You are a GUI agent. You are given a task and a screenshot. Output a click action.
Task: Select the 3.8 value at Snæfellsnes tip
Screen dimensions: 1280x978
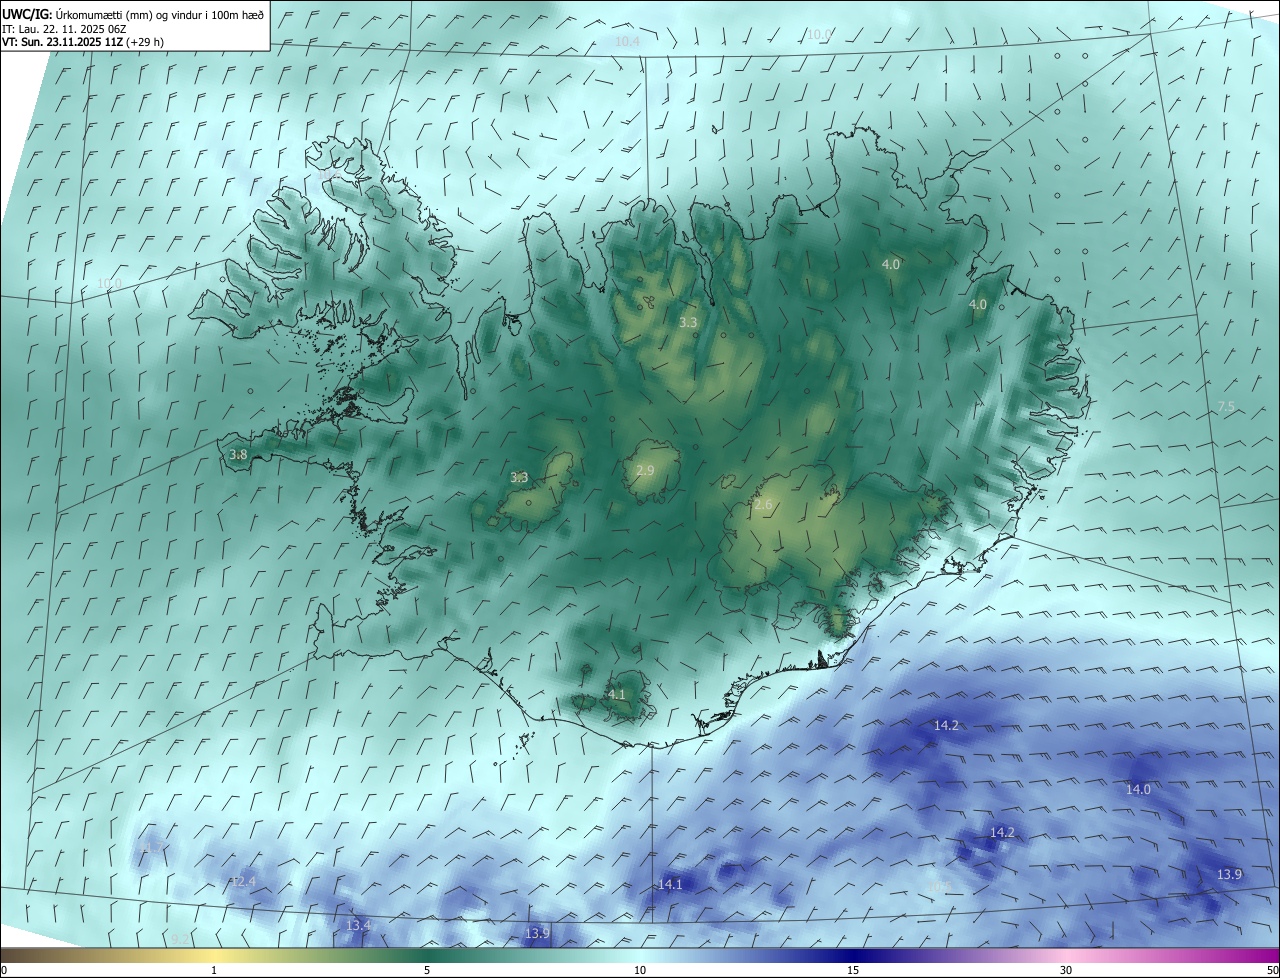pos(238,454)
